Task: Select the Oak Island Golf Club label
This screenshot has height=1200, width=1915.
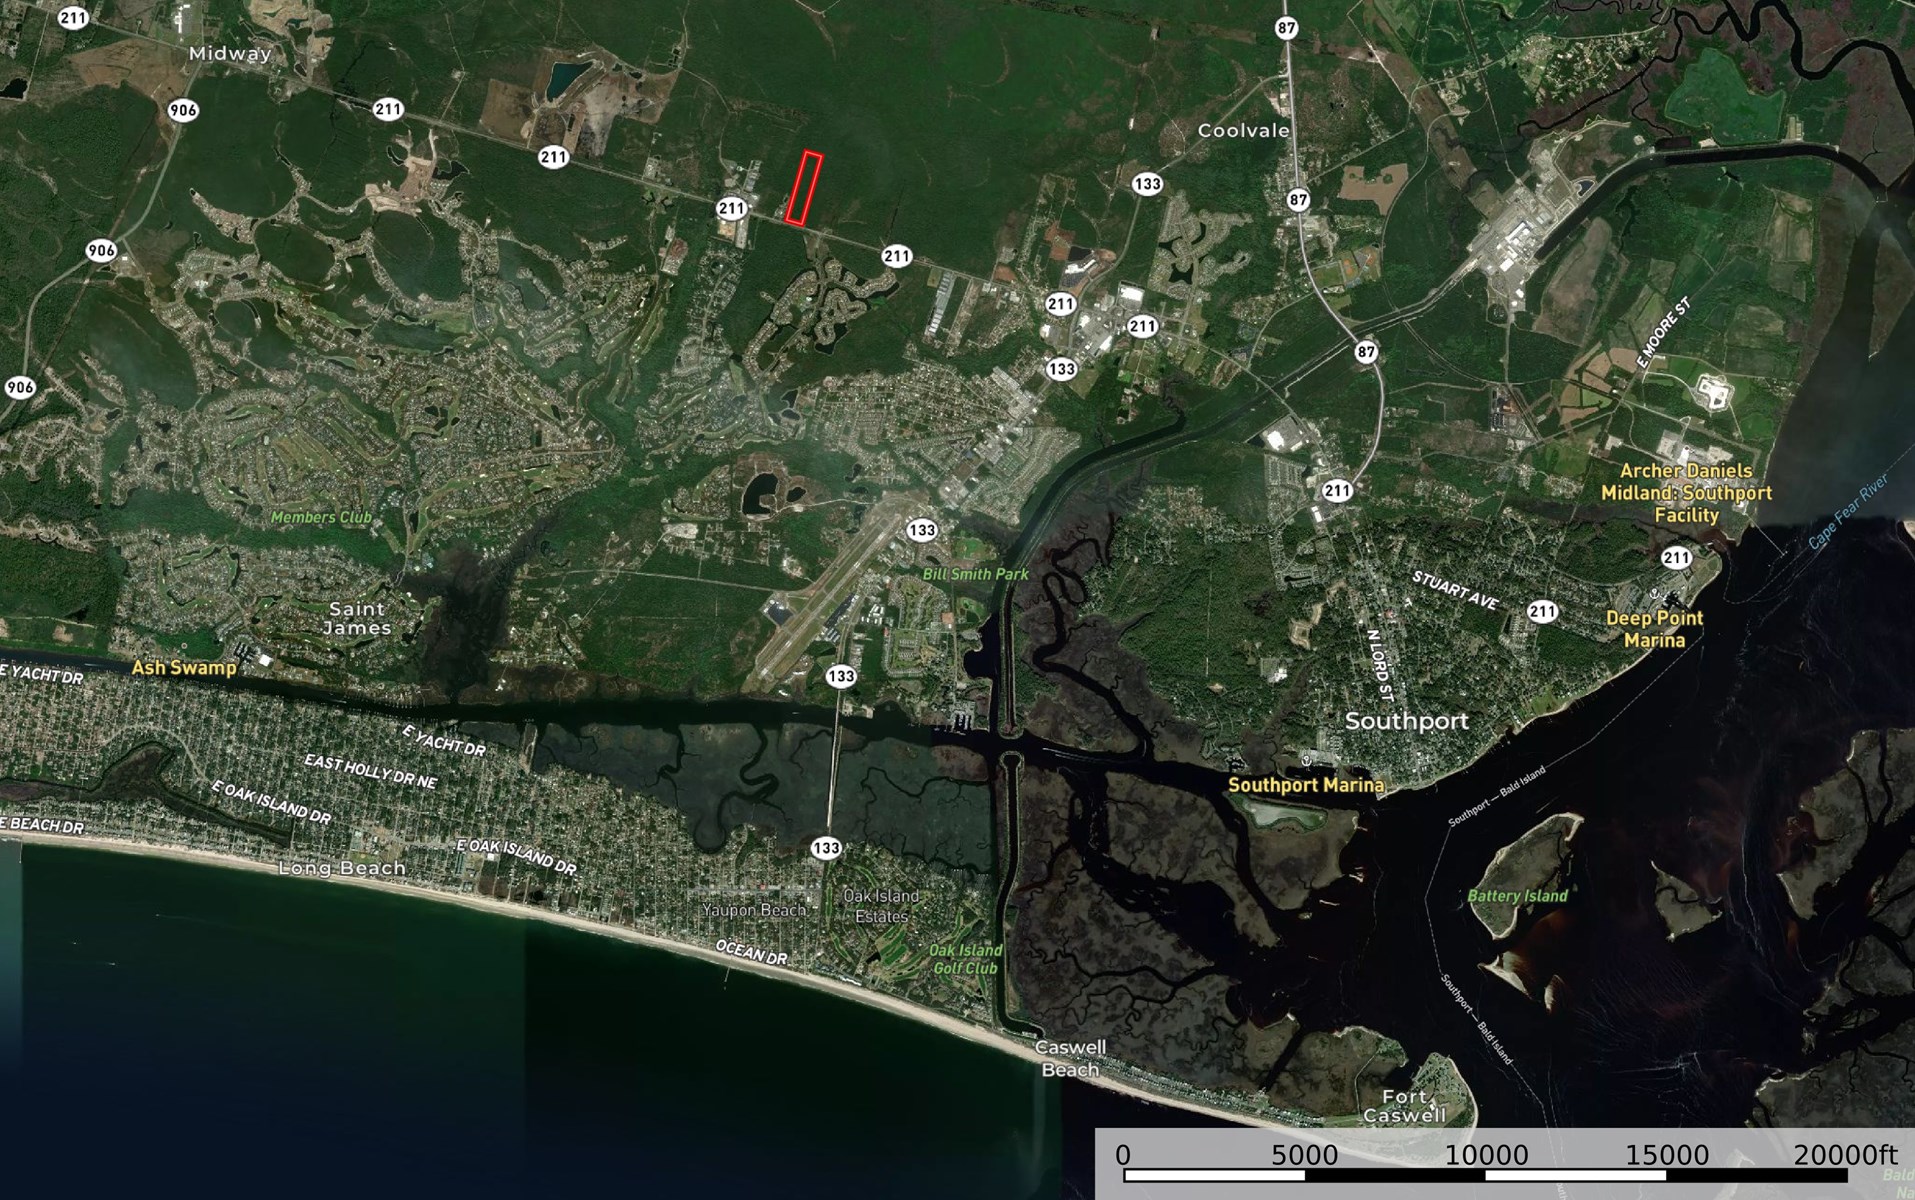Action: point(965,959)
